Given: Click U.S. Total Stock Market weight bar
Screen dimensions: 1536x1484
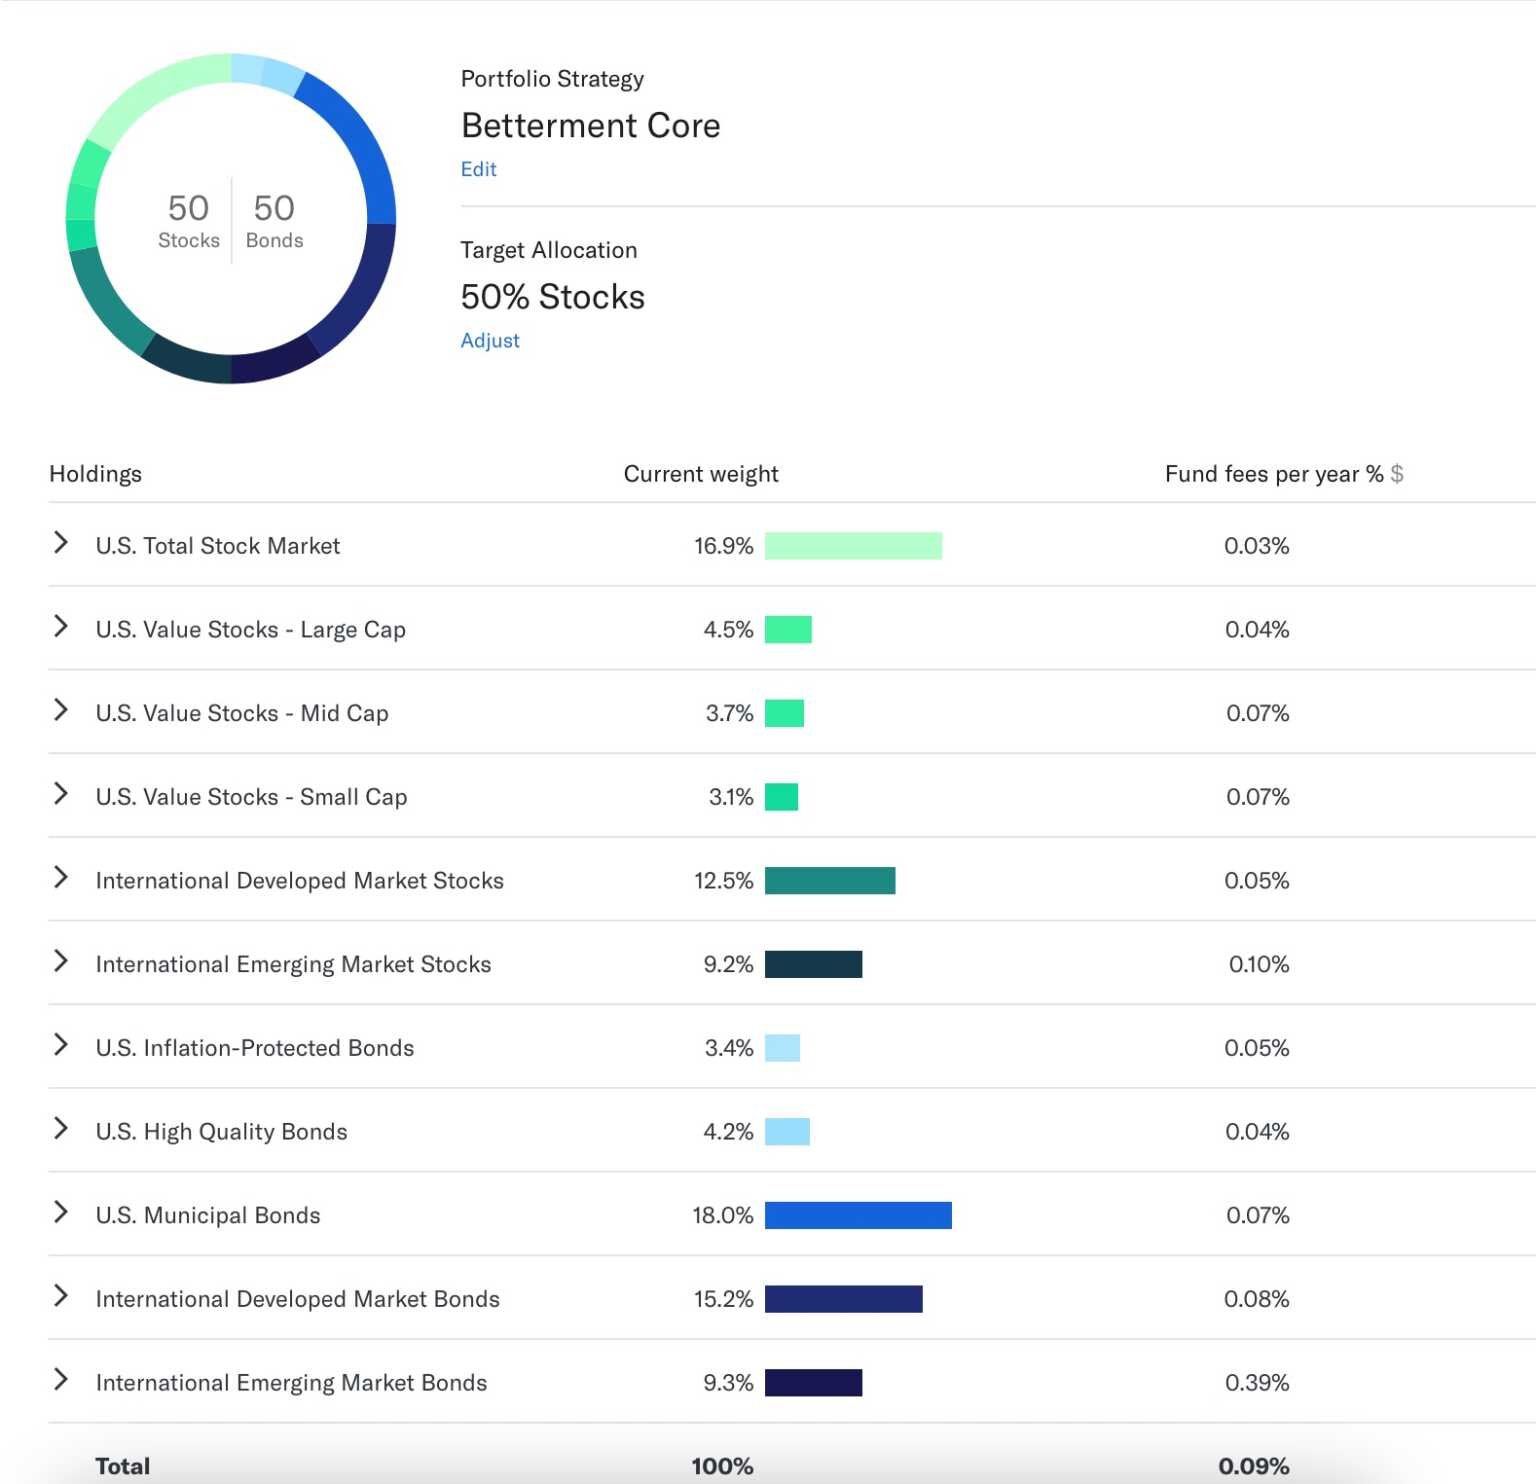Looking at the screenshot, I should pyautogui.click(x=853, y=546).
